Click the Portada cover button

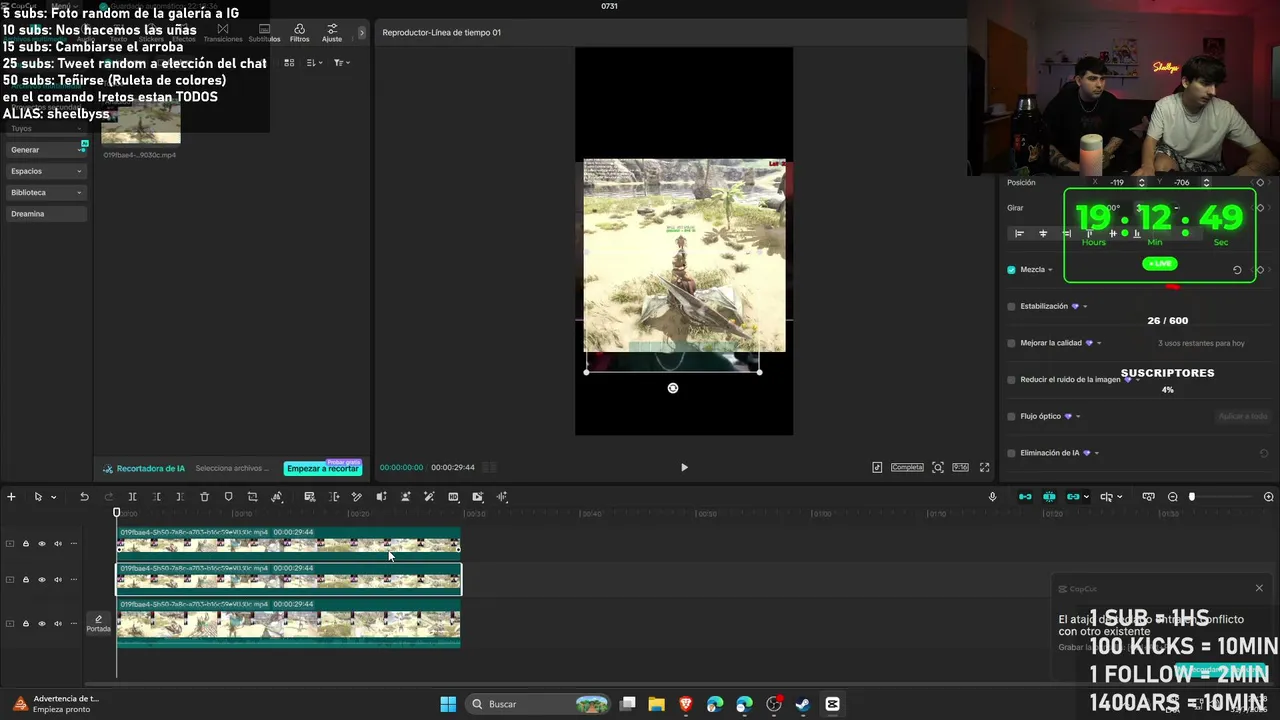coord(98,624)
